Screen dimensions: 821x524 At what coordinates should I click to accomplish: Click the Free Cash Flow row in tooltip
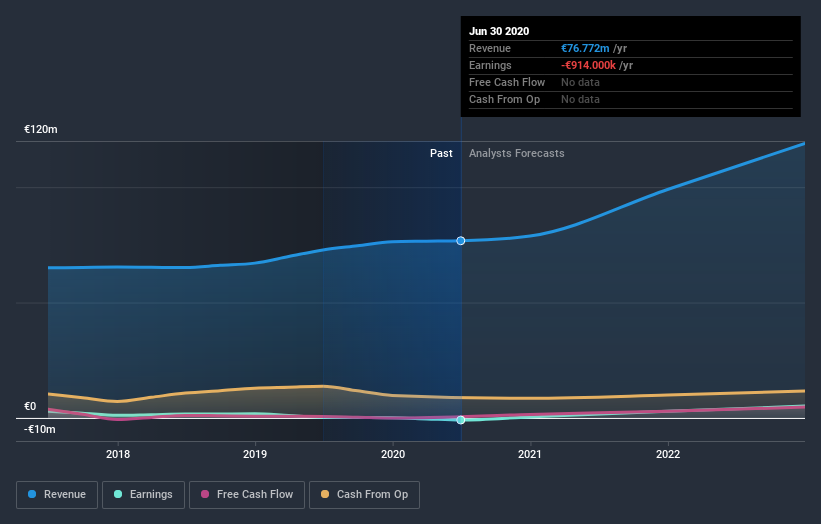[630, 82]
